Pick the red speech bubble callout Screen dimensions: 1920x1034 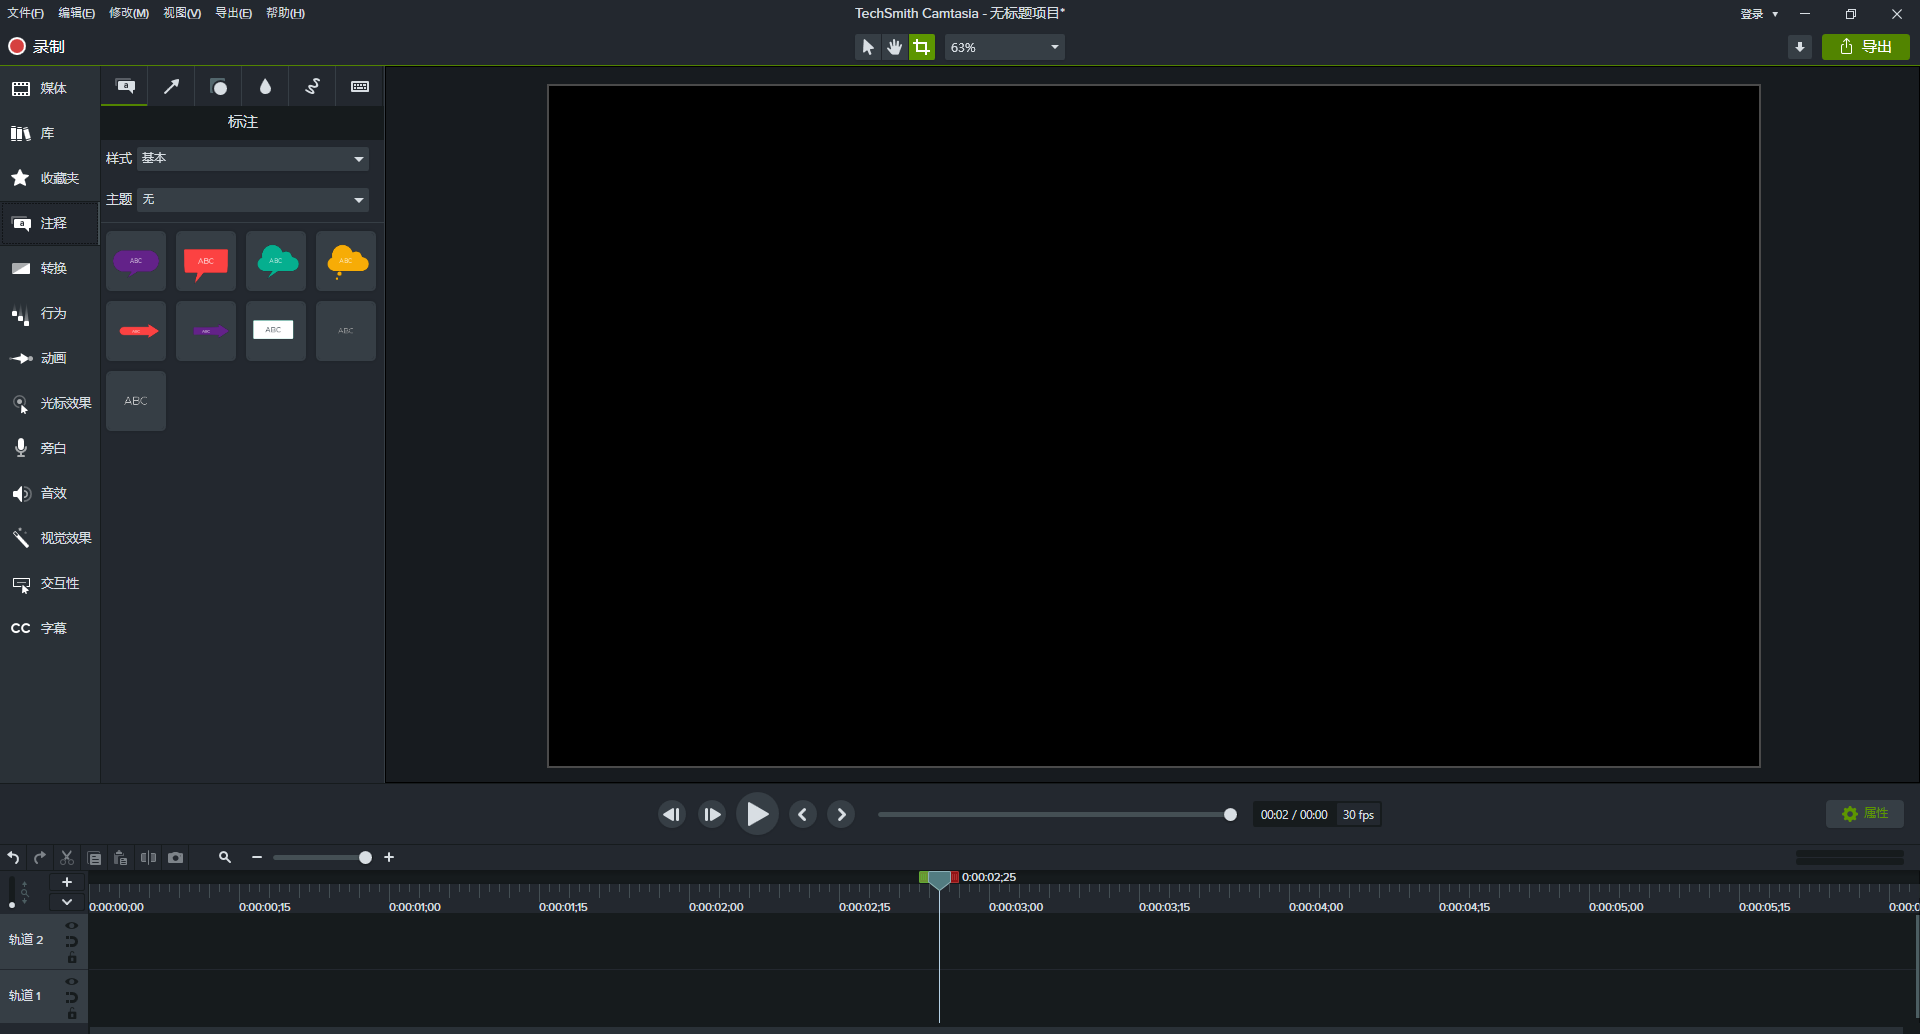click(x=206, y=262)
